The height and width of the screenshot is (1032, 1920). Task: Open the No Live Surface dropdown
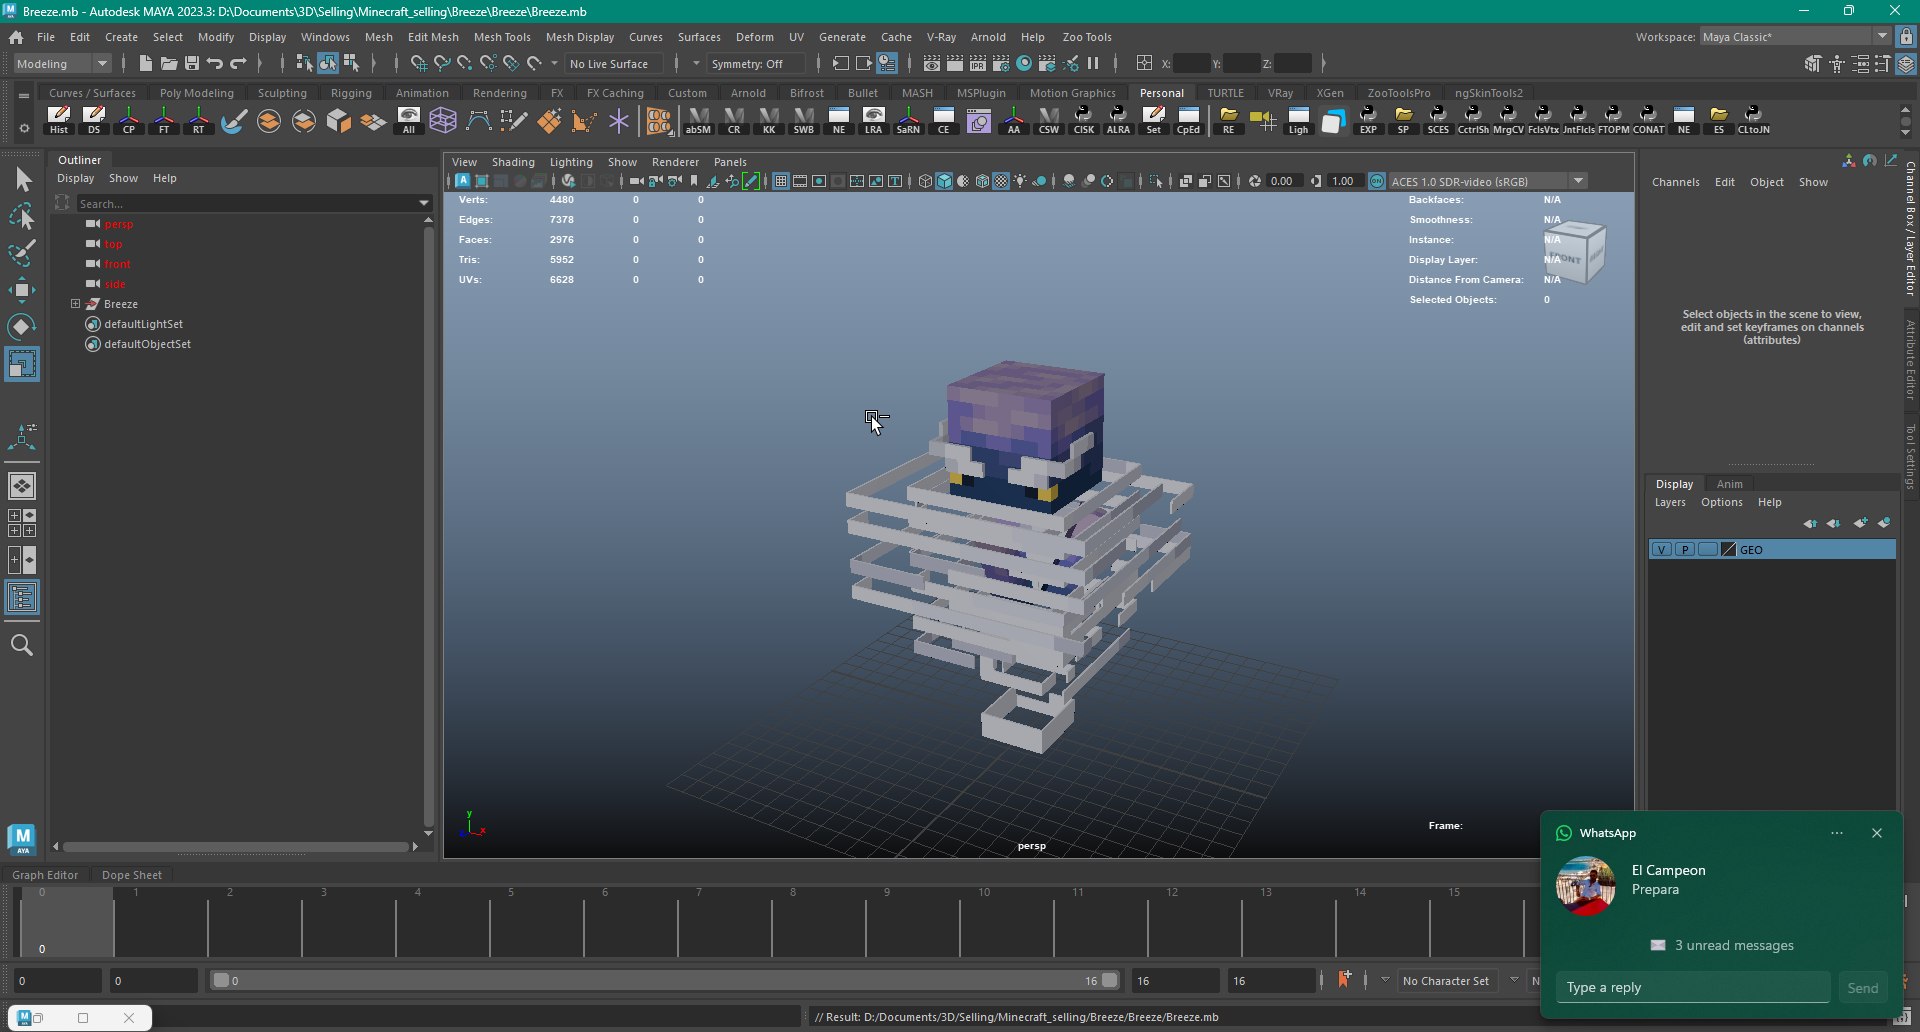613,63
